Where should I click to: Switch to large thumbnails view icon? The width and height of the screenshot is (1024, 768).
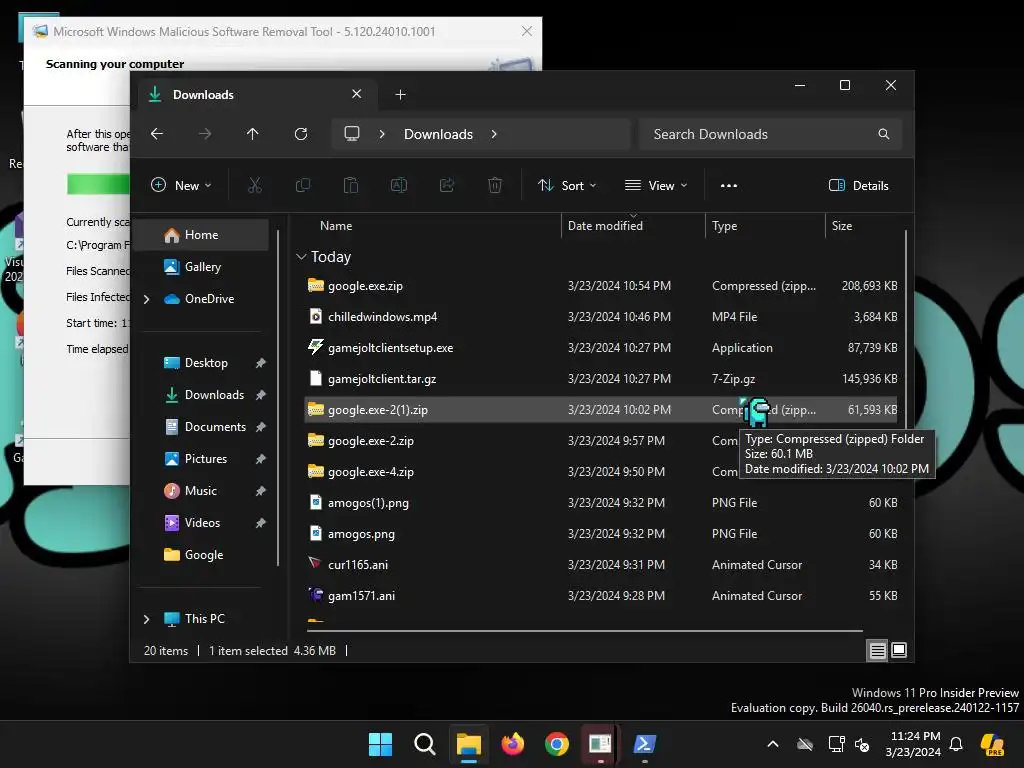[899, 650]
